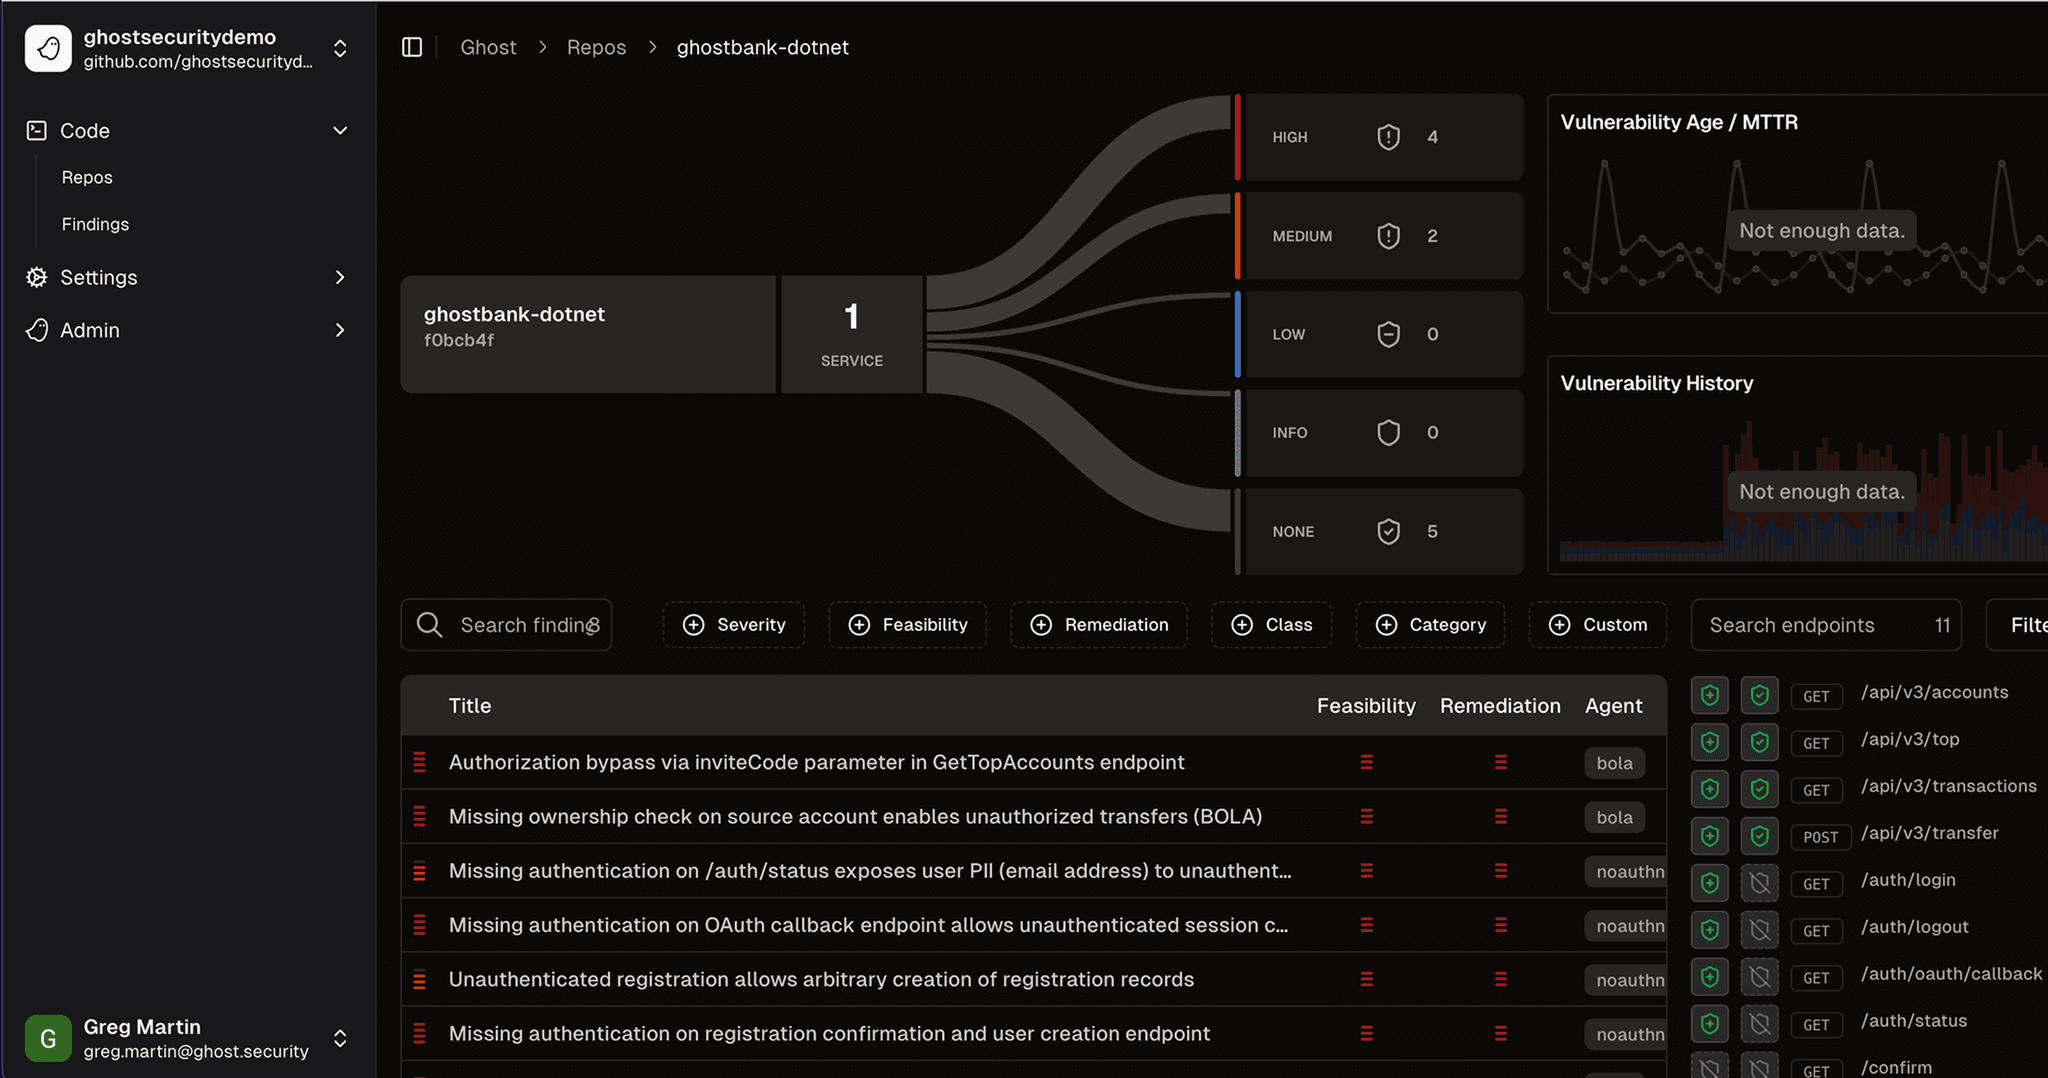Click the Repos breadcrumb link
Screen dimensions: 2048x1078
click(x=596, y=47)
